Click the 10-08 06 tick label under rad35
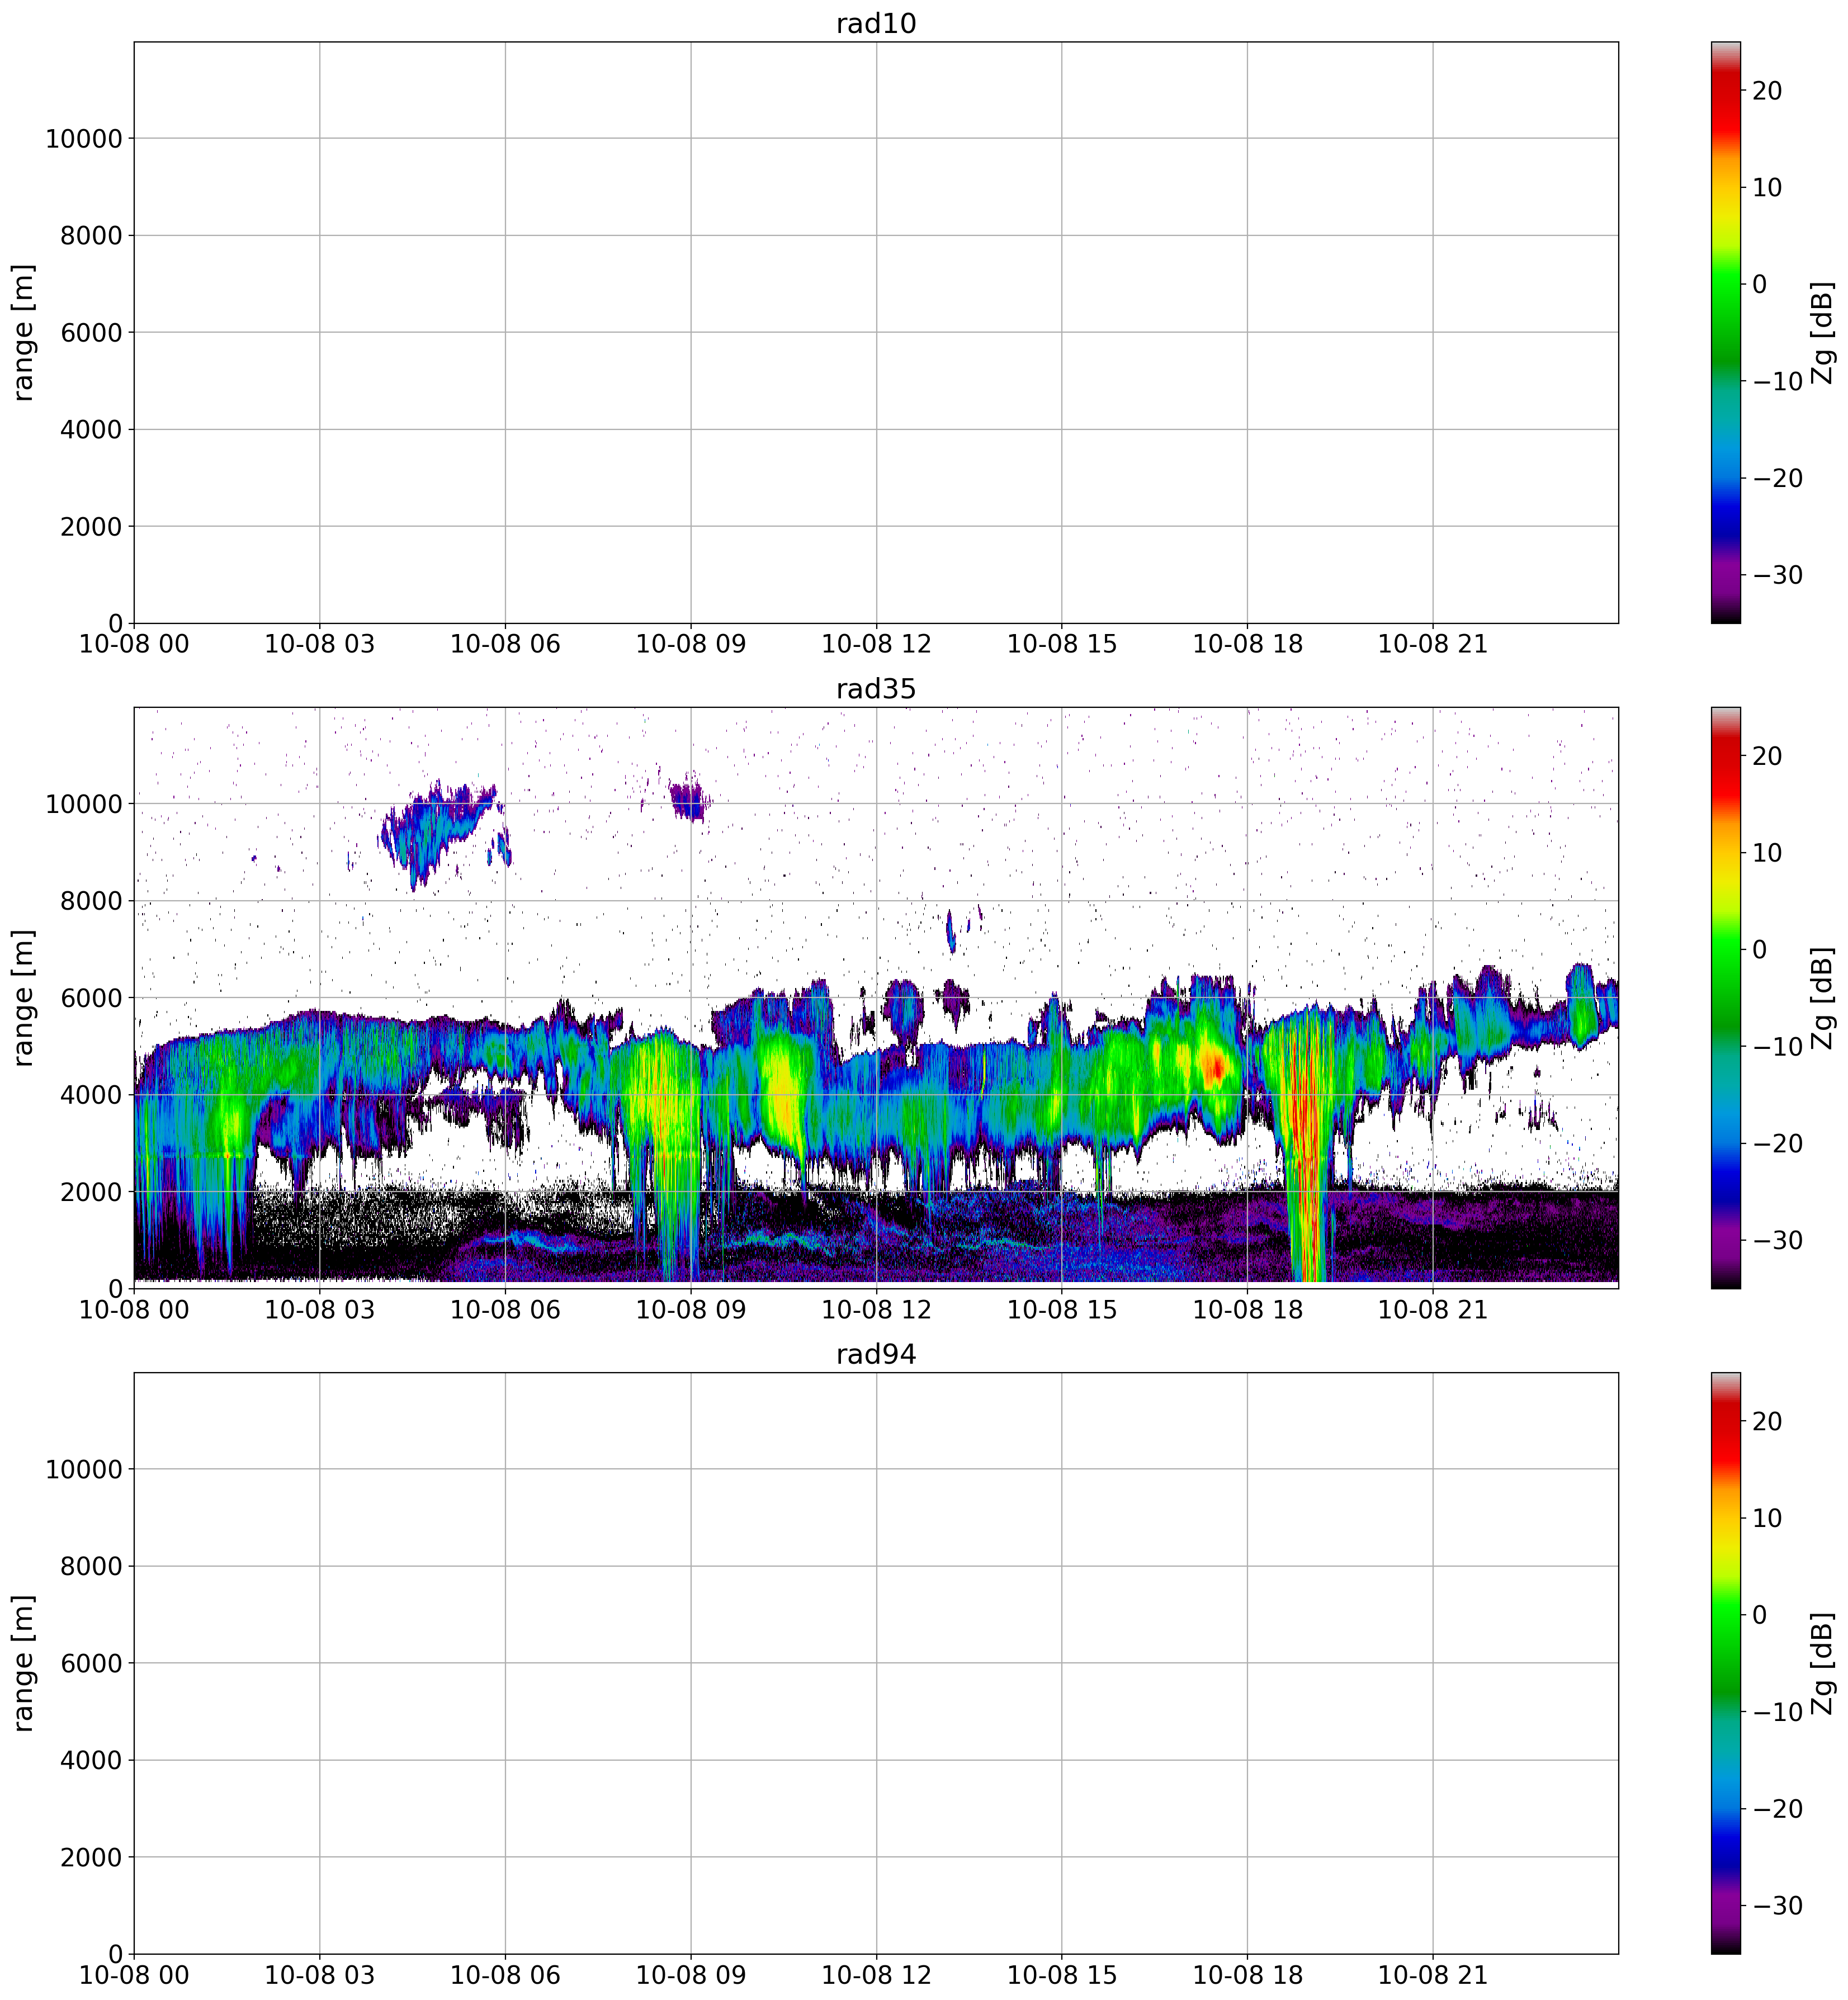Viewport: 1848px width, 2000px height. coord(505,1309)
